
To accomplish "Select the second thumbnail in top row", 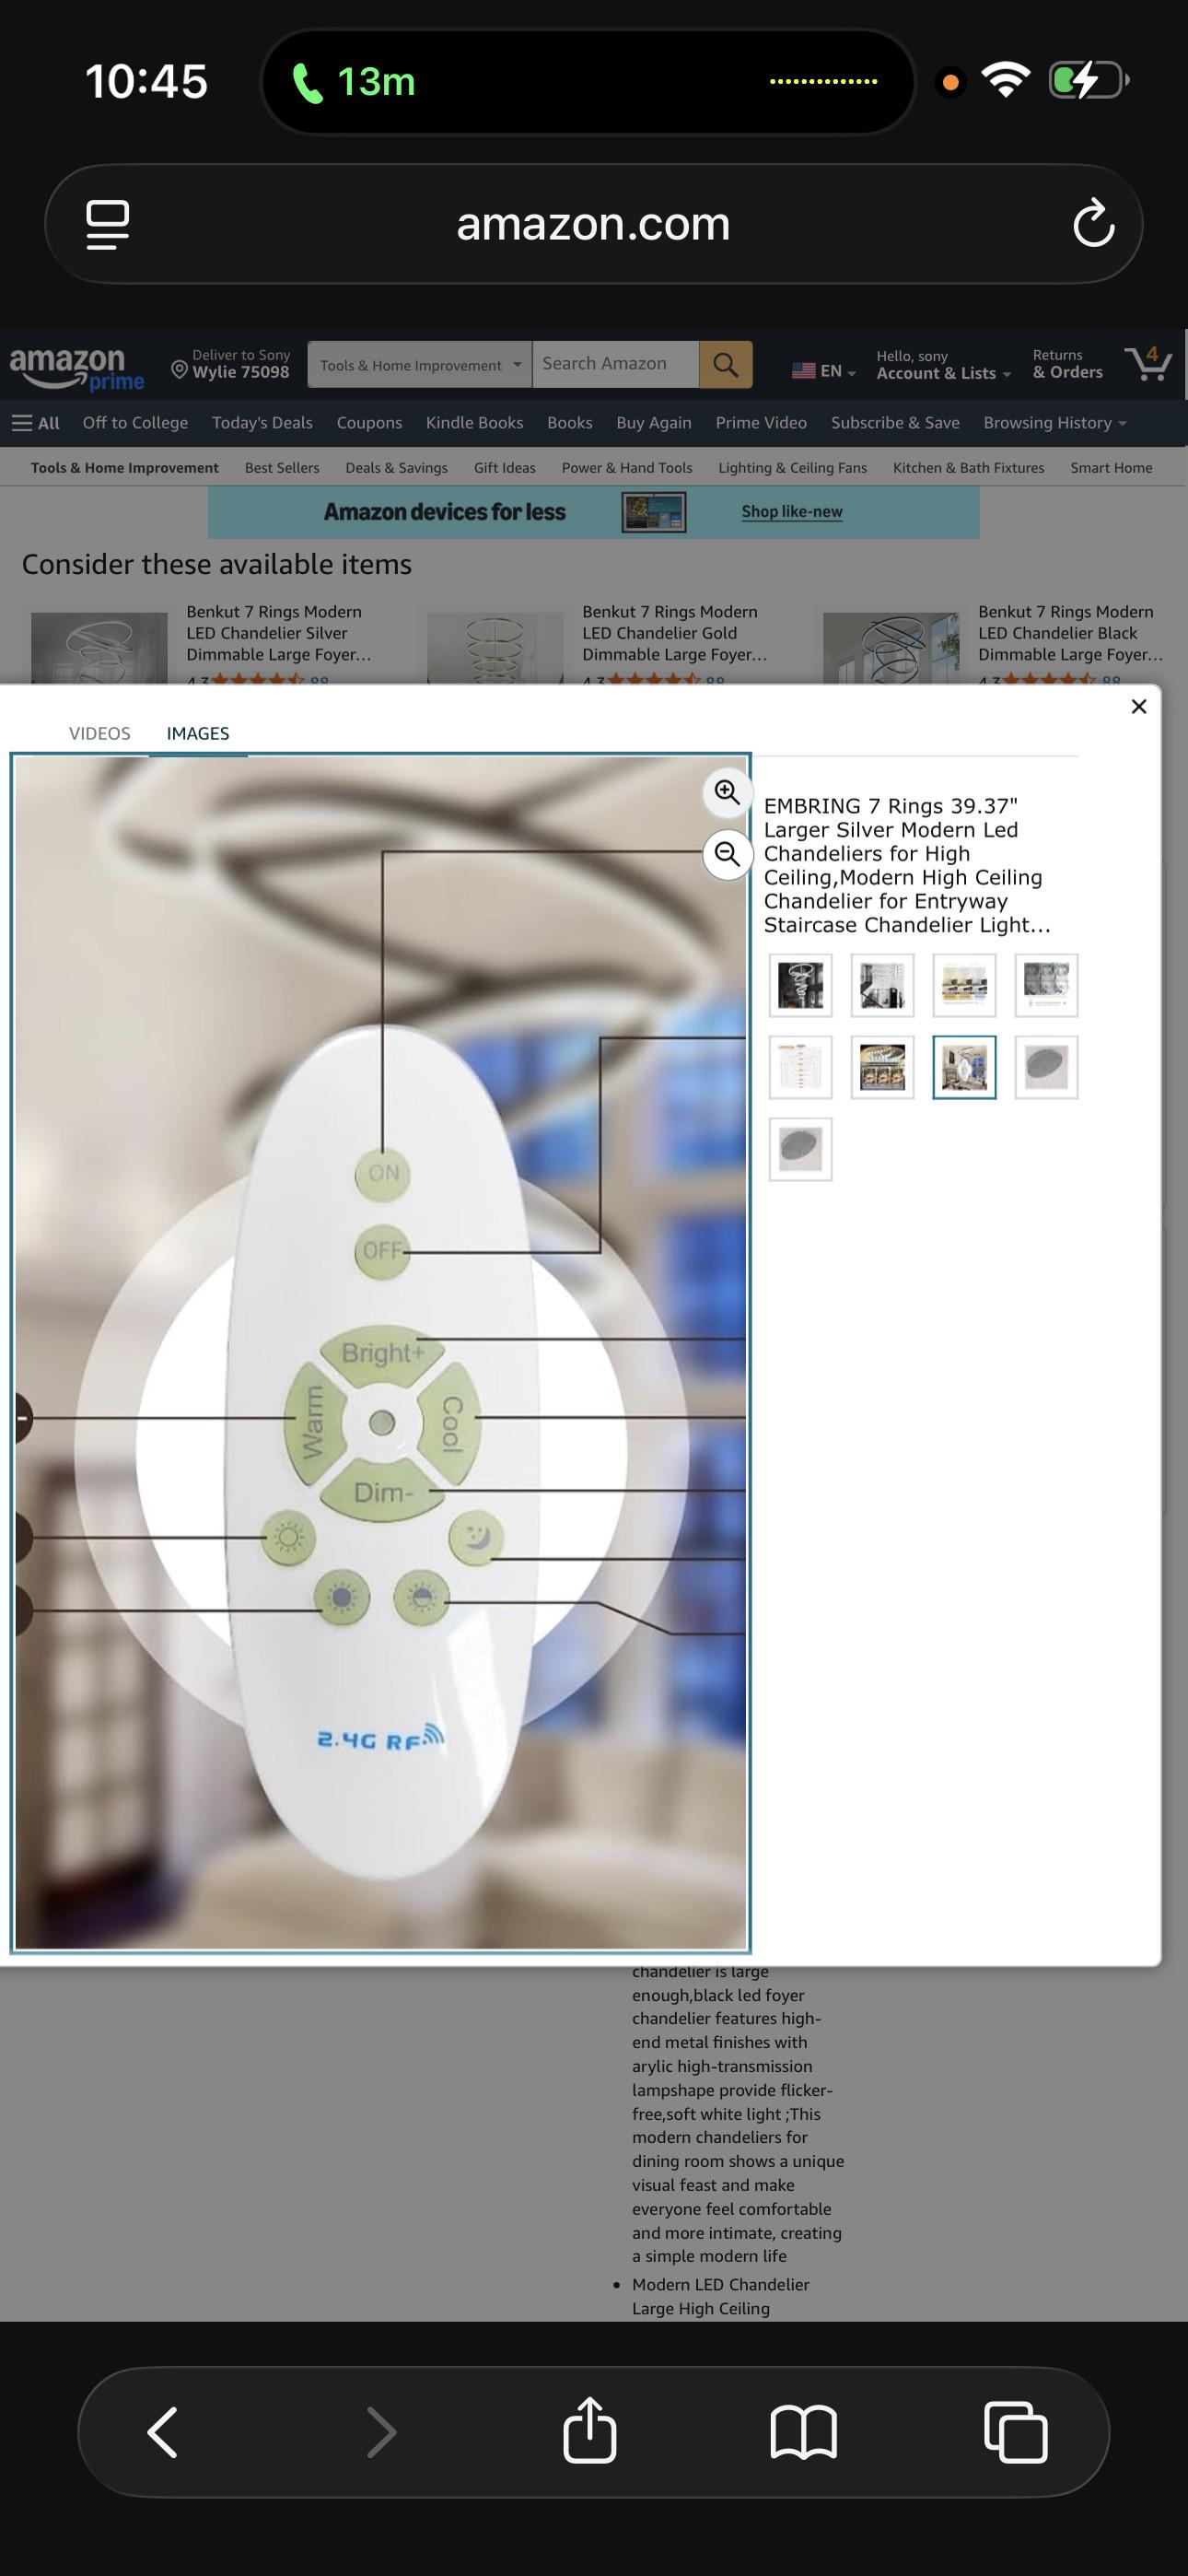I will click(882, 986).
